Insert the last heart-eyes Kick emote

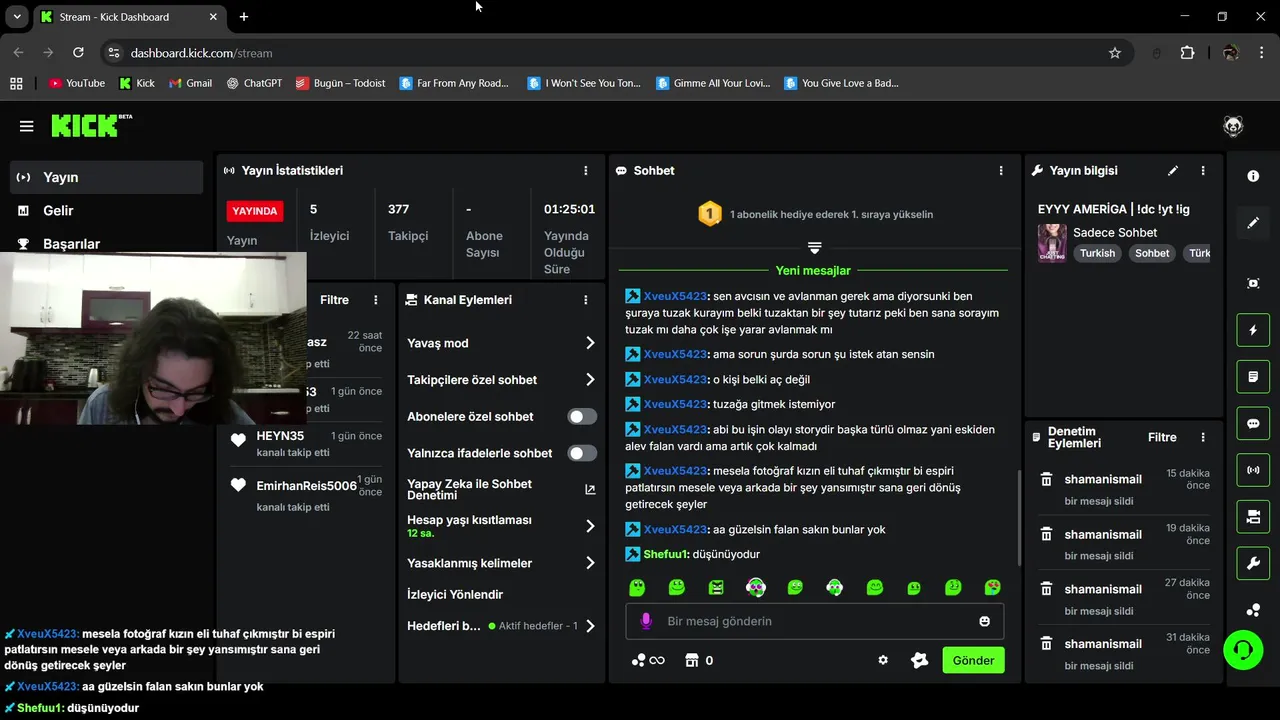(x=992, y=587)
